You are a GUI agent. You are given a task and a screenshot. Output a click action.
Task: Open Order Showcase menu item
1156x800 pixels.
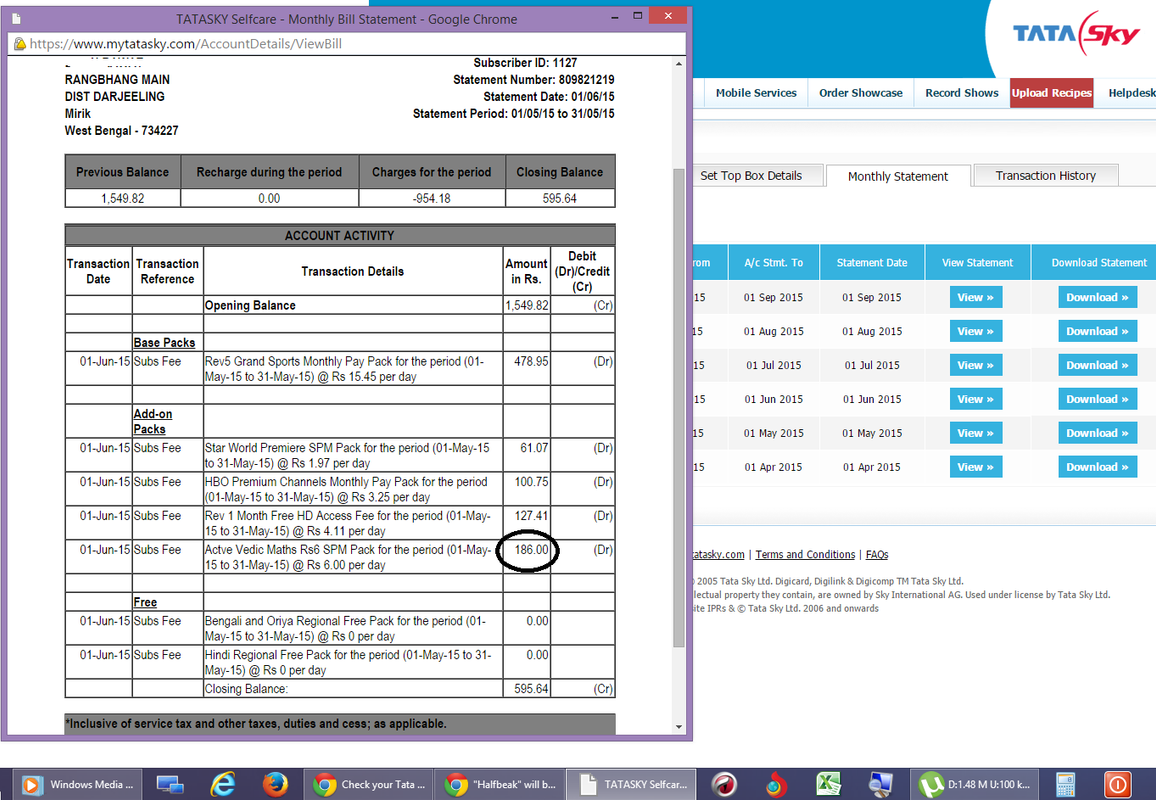(860, 93)
